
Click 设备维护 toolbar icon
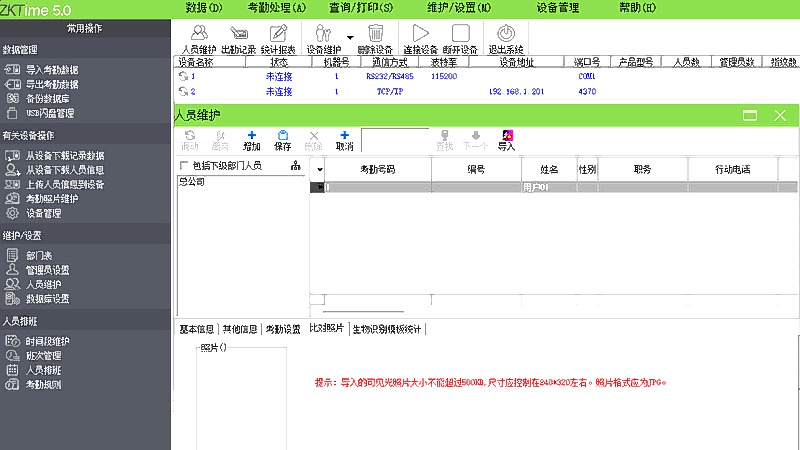pyautogui.click(x=323, y=39)
